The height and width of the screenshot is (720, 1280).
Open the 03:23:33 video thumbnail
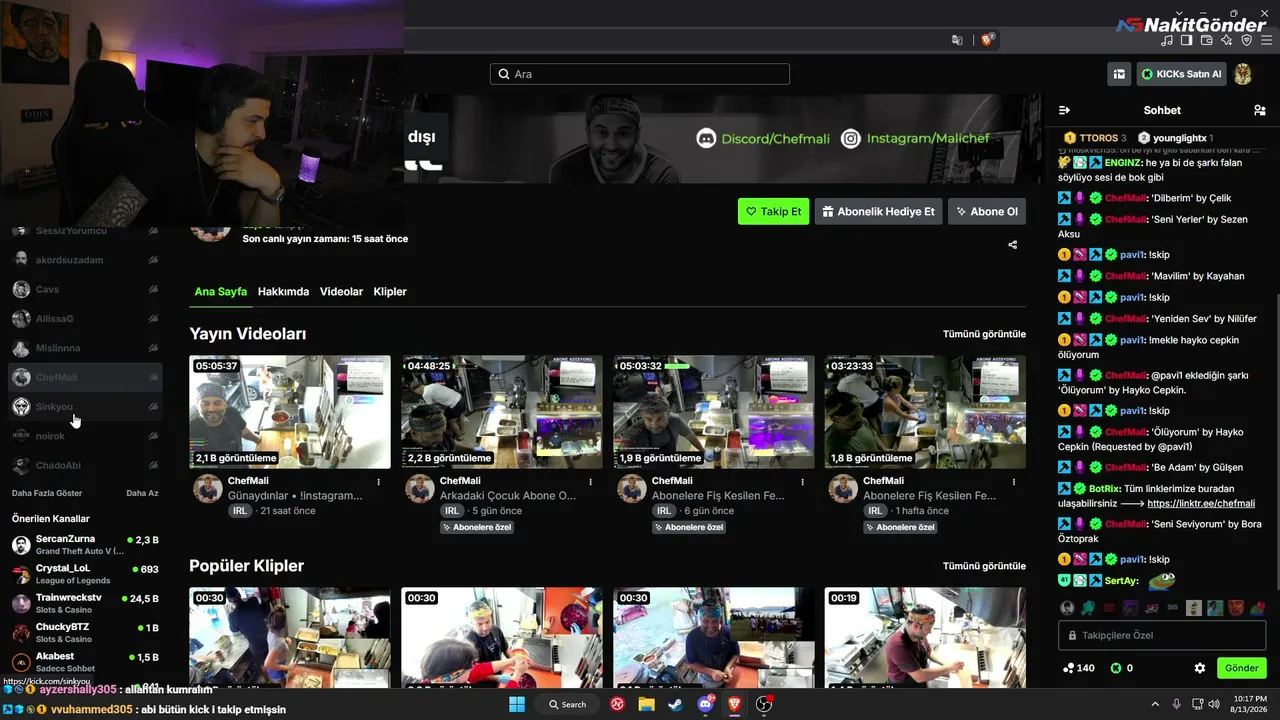[925, 412]
